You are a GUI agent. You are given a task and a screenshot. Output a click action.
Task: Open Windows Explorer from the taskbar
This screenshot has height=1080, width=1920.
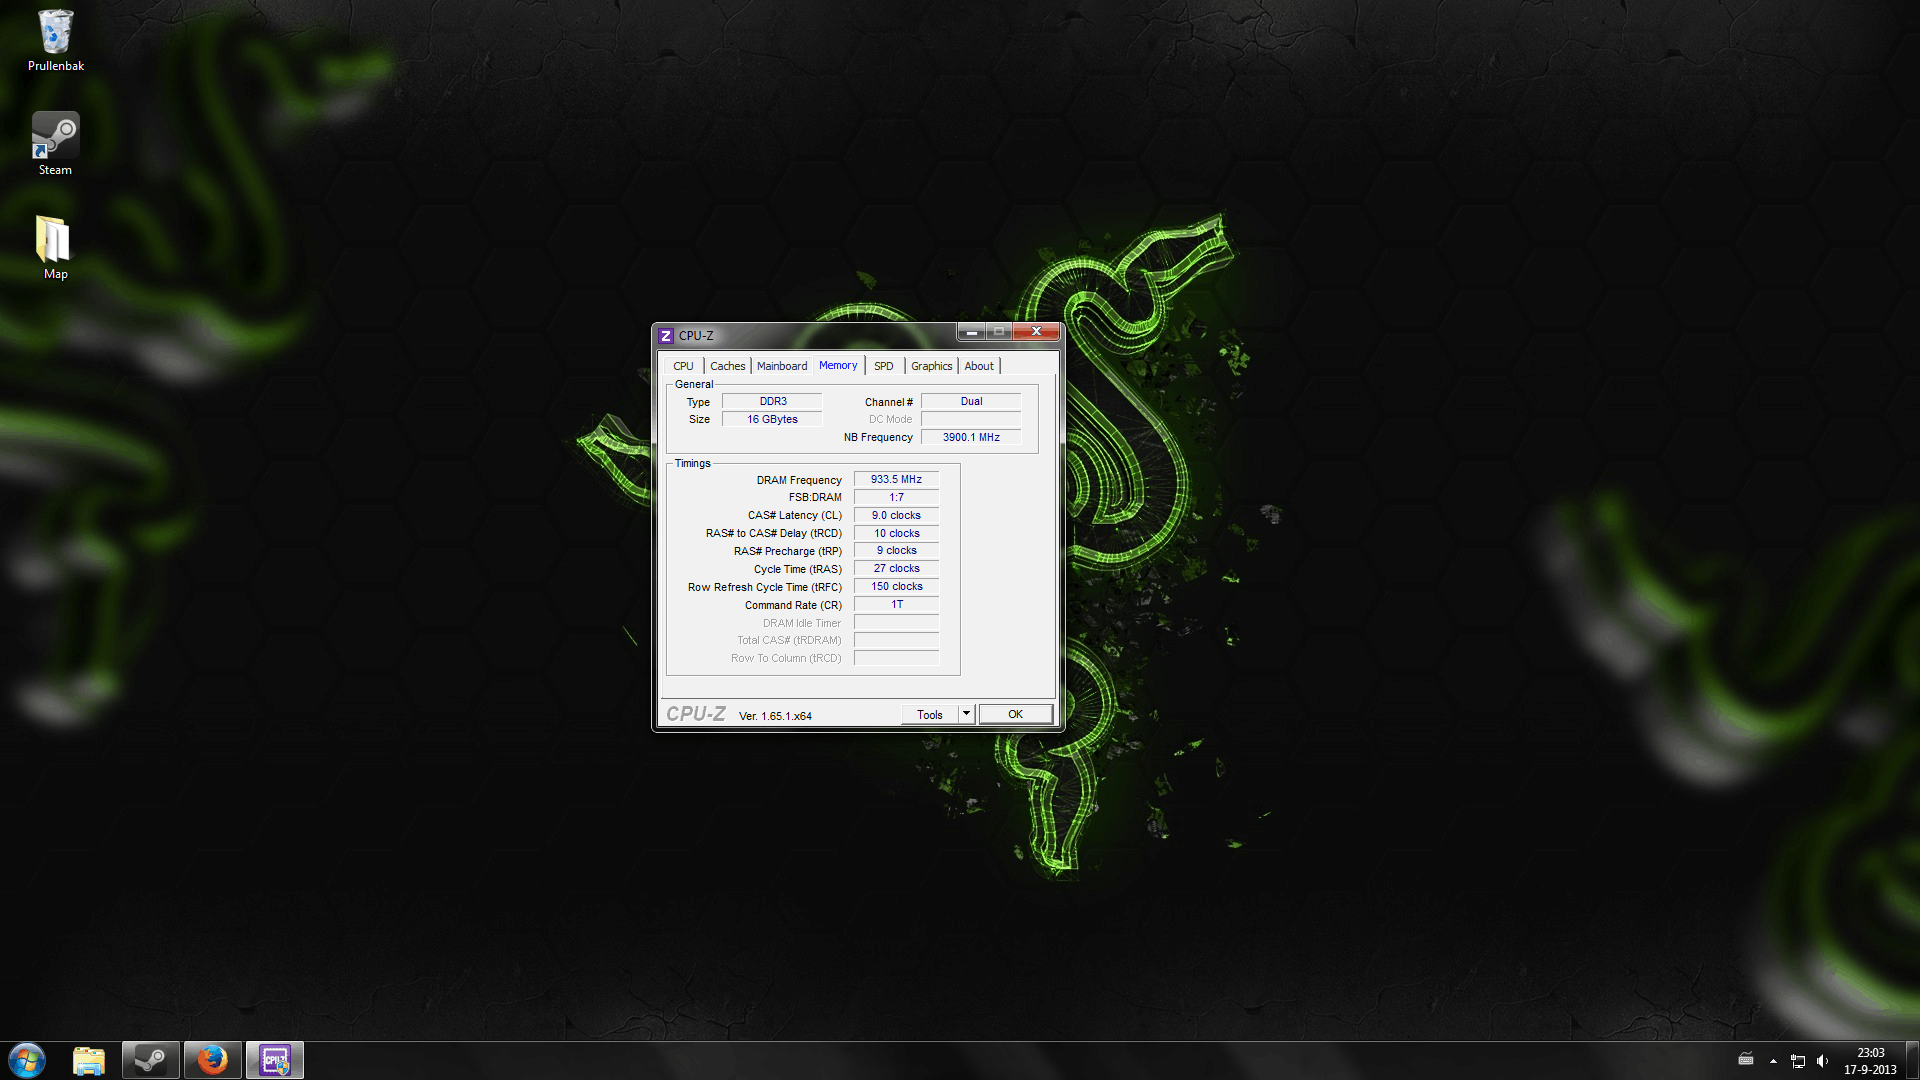[89, 1060]
